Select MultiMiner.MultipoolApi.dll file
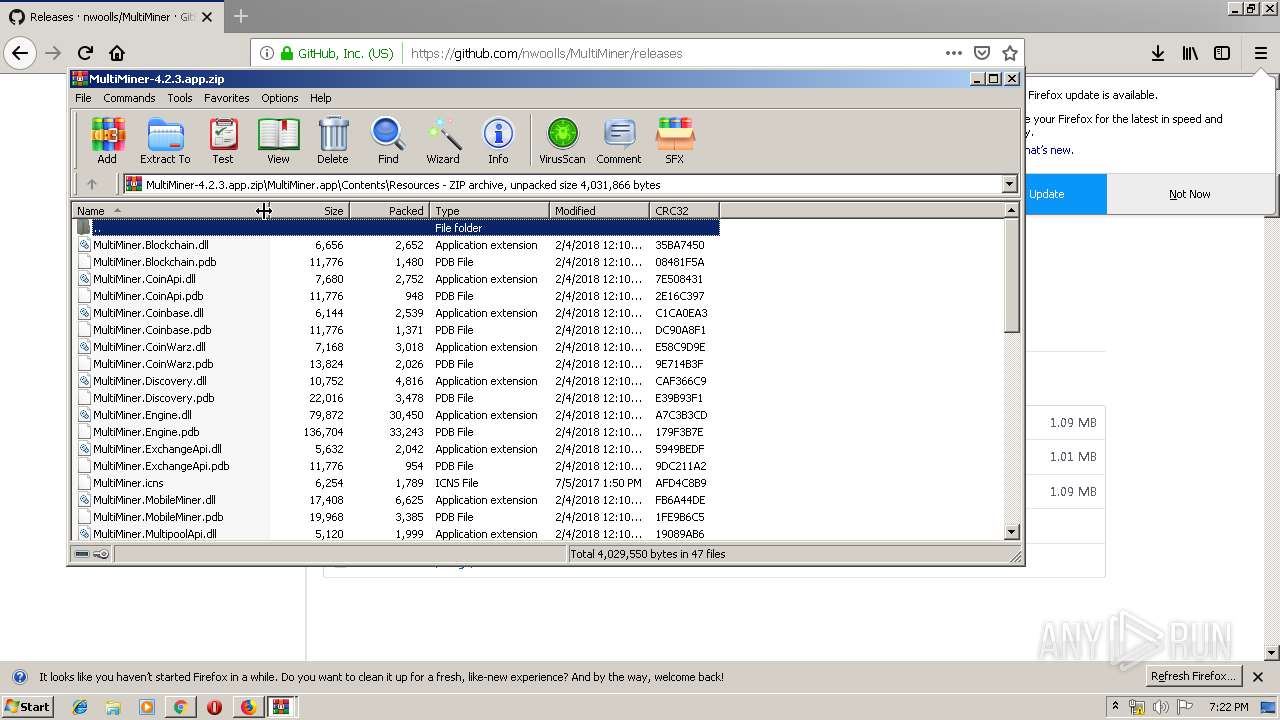Image resolution: width=1280 pixels, height=720 pixels. (x=155, y=534)
